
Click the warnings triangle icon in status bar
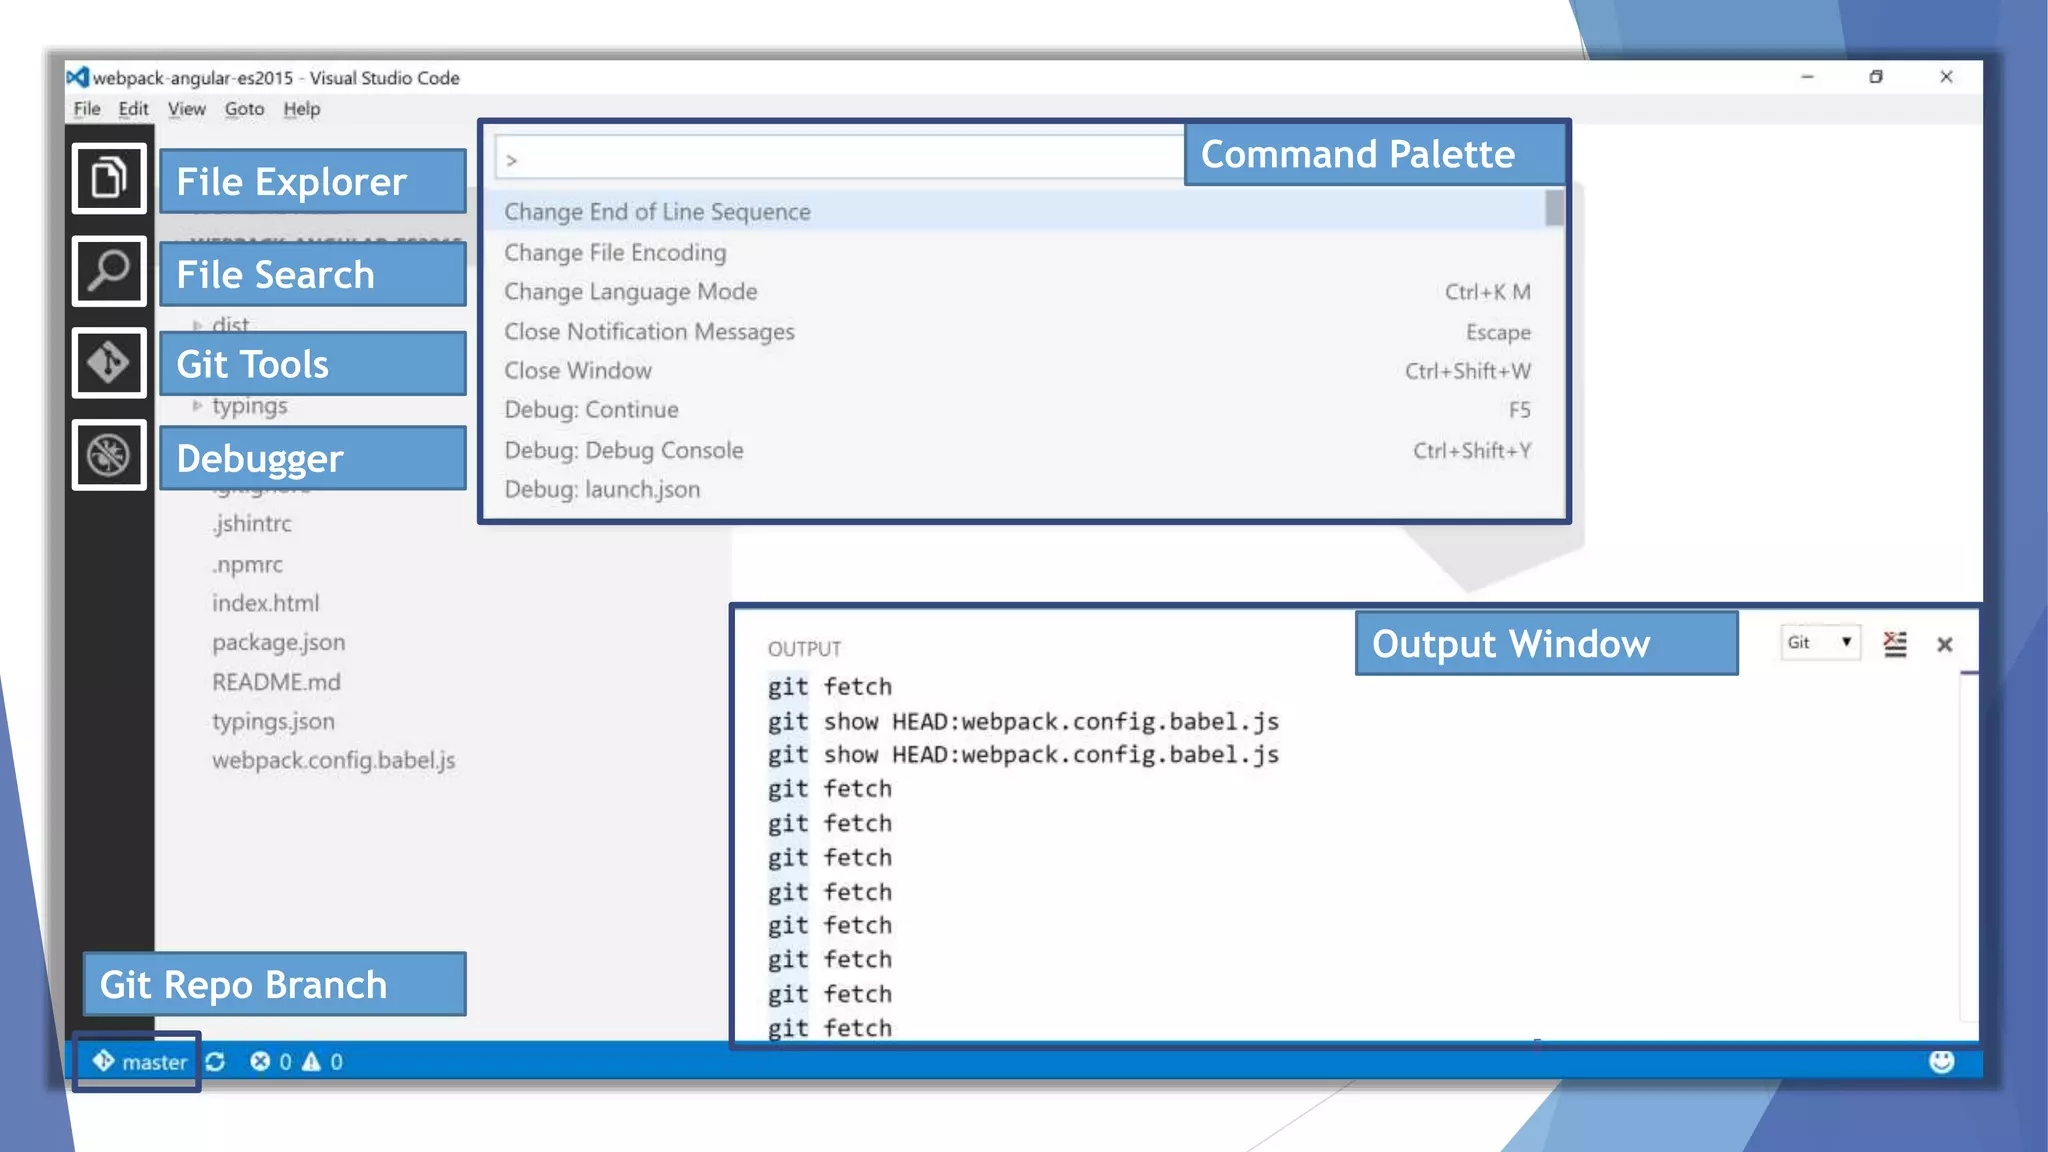312,1062
